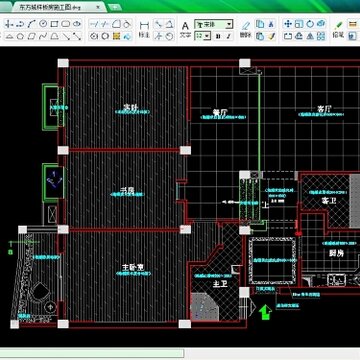Click the 客卫 room label

click(x=329, y=201)
